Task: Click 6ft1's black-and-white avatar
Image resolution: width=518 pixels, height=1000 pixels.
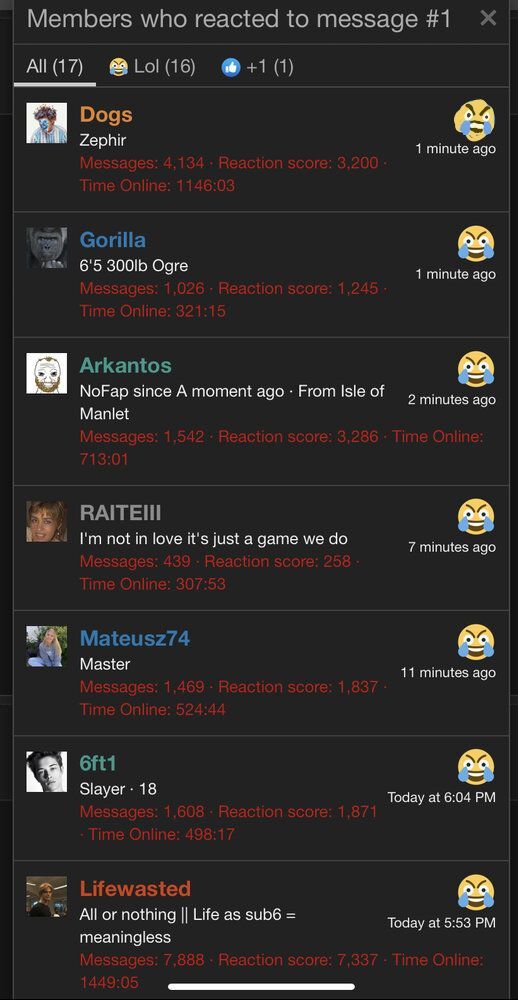Action: click(x=47, y=772)
